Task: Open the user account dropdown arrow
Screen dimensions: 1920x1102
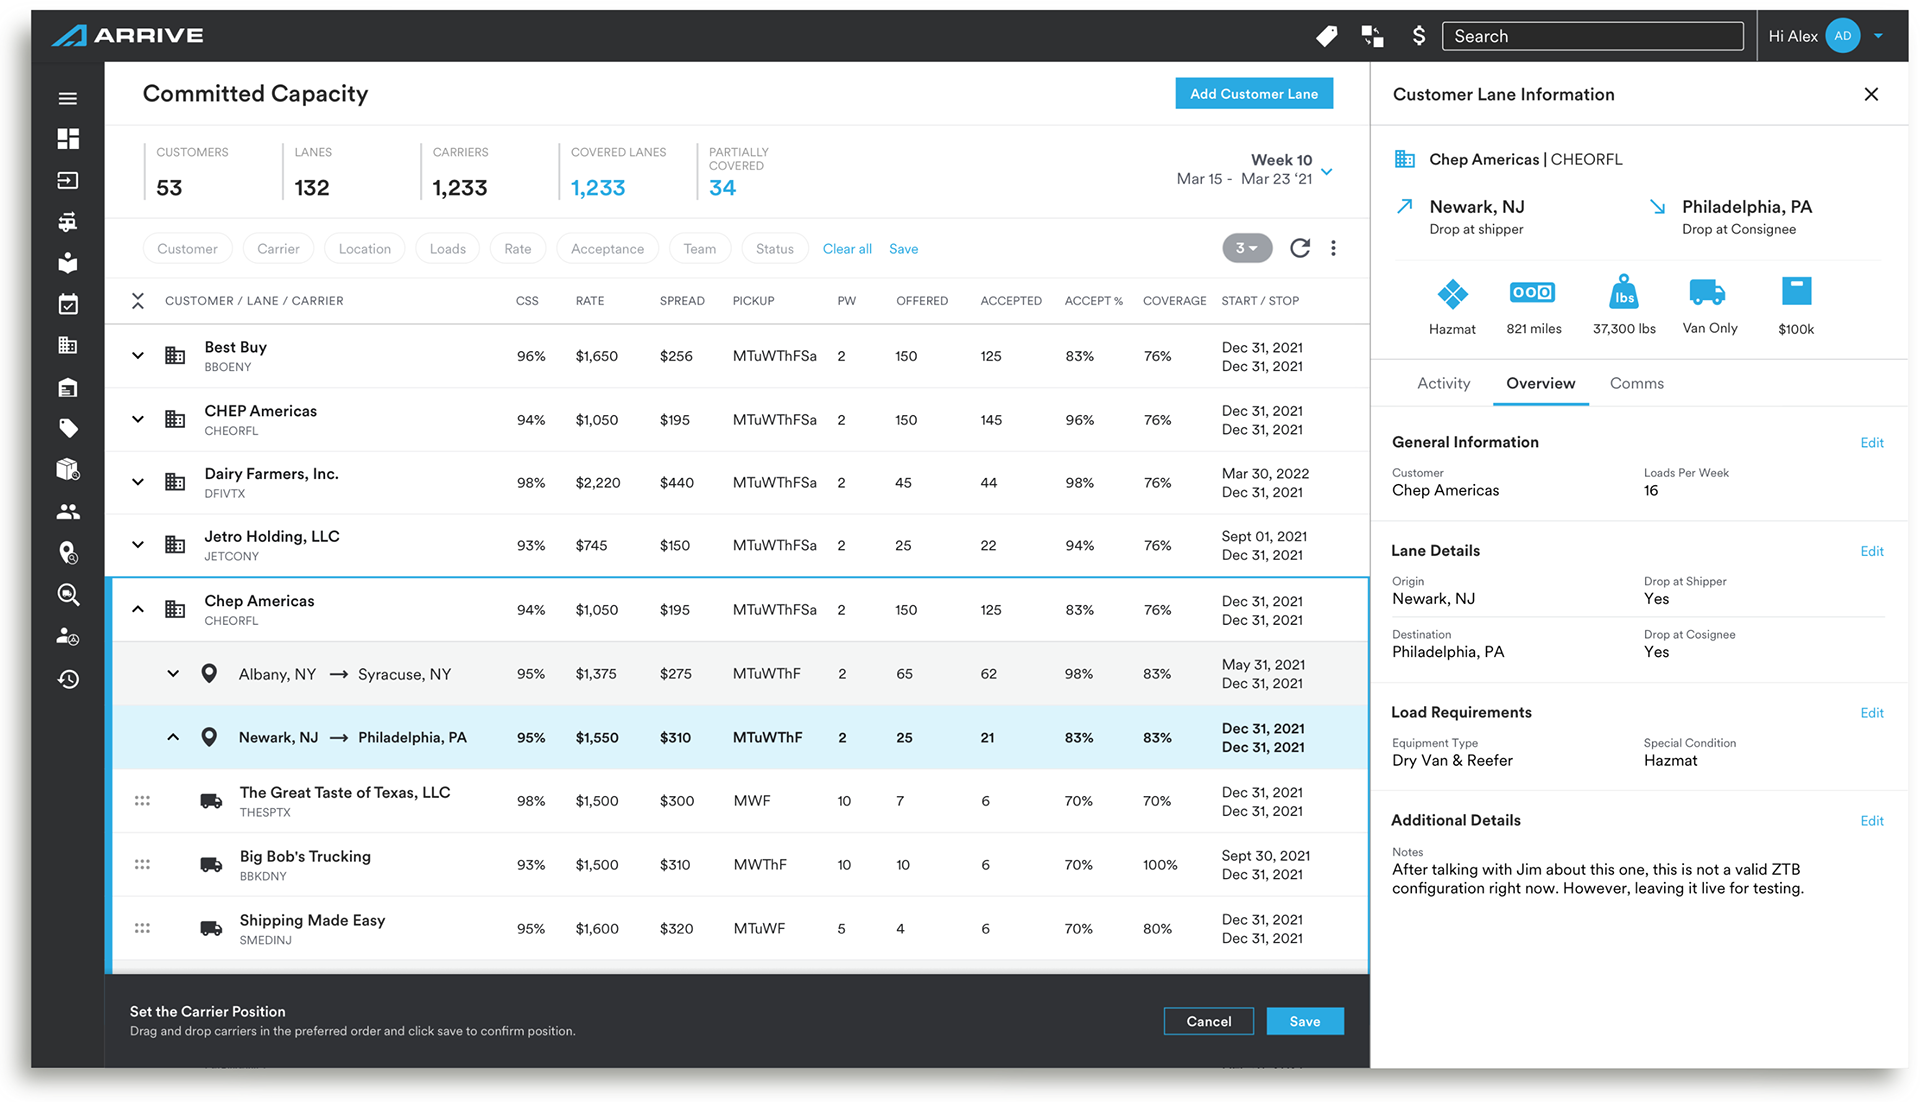Action: tap(1879, 36)
